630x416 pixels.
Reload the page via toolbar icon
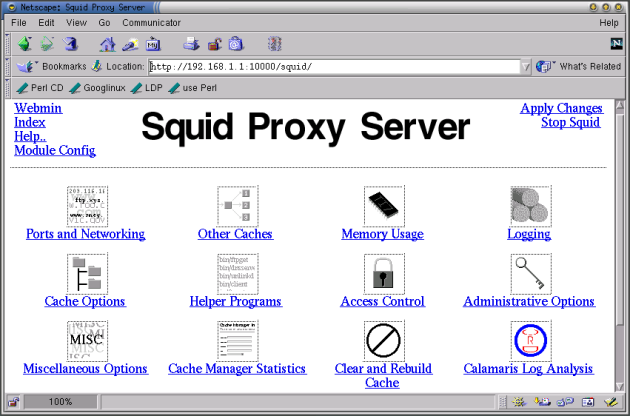pos(70,44)
